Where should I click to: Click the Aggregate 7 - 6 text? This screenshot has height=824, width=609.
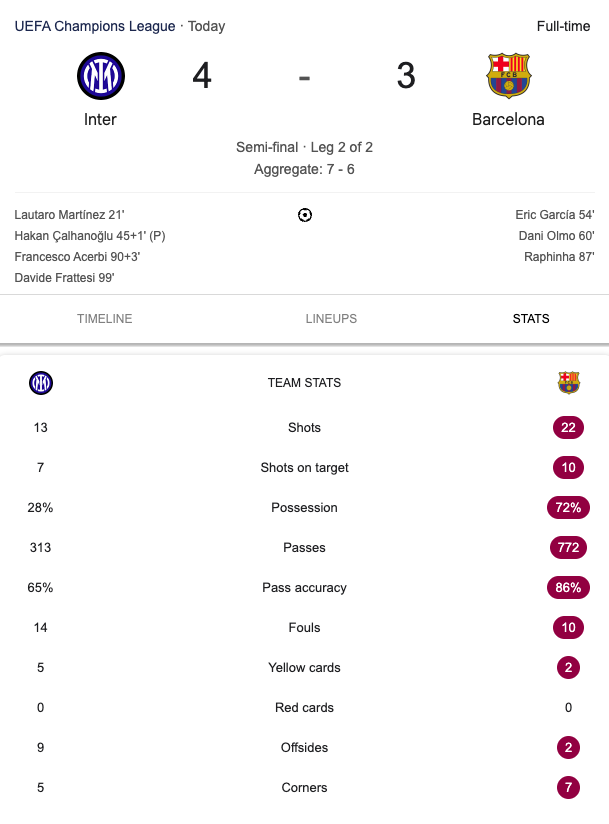click(304, 169)
